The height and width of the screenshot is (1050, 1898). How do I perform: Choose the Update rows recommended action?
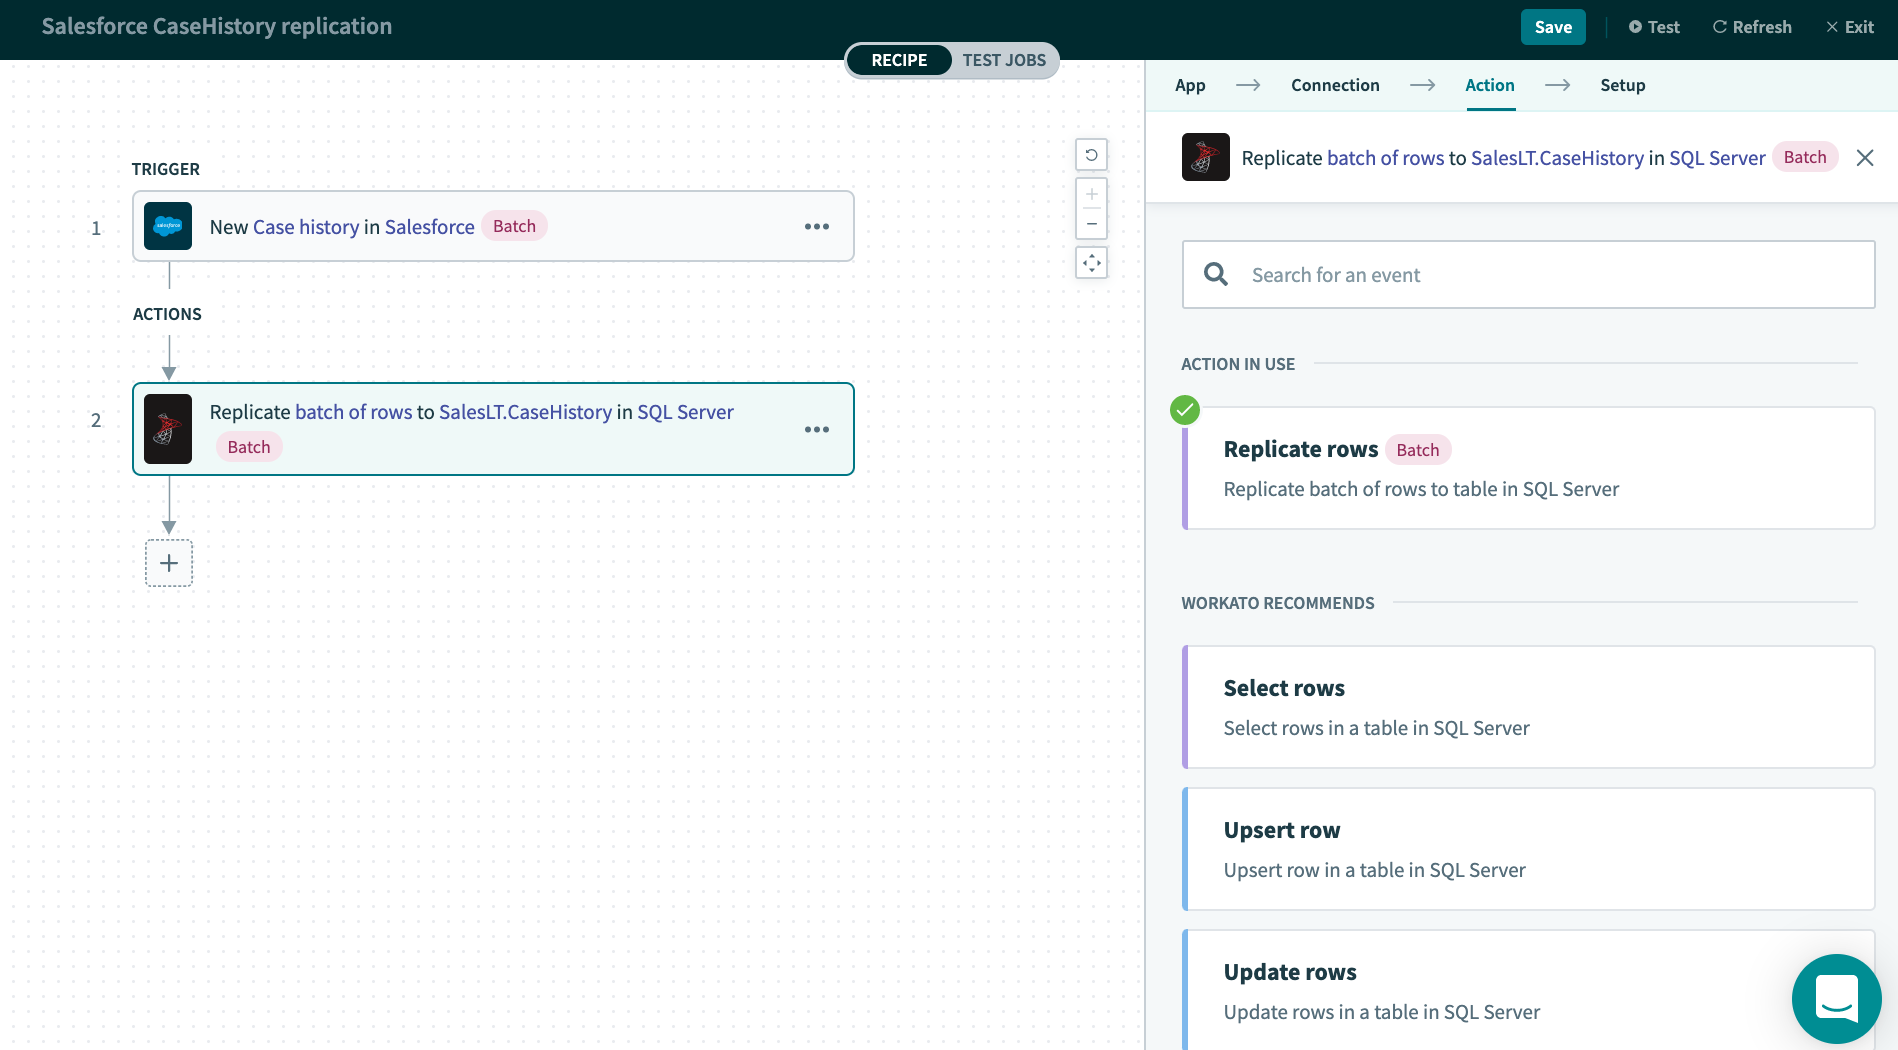tap(1529, 990)
